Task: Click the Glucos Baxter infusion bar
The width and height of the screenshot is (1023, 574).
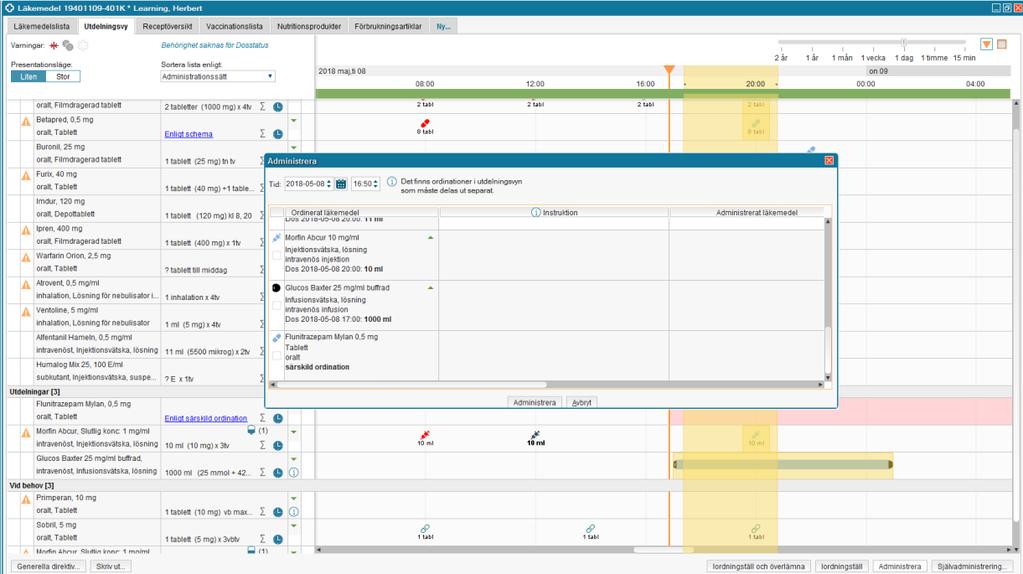Action: (x=782, y=464)
